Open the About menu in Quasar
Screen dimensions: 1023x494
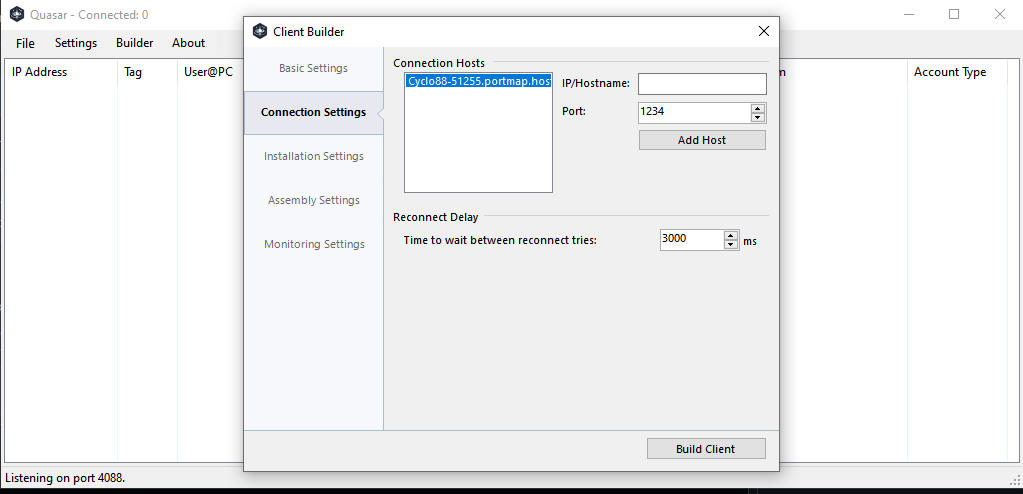pyautogui.click(x=189, y=43)
